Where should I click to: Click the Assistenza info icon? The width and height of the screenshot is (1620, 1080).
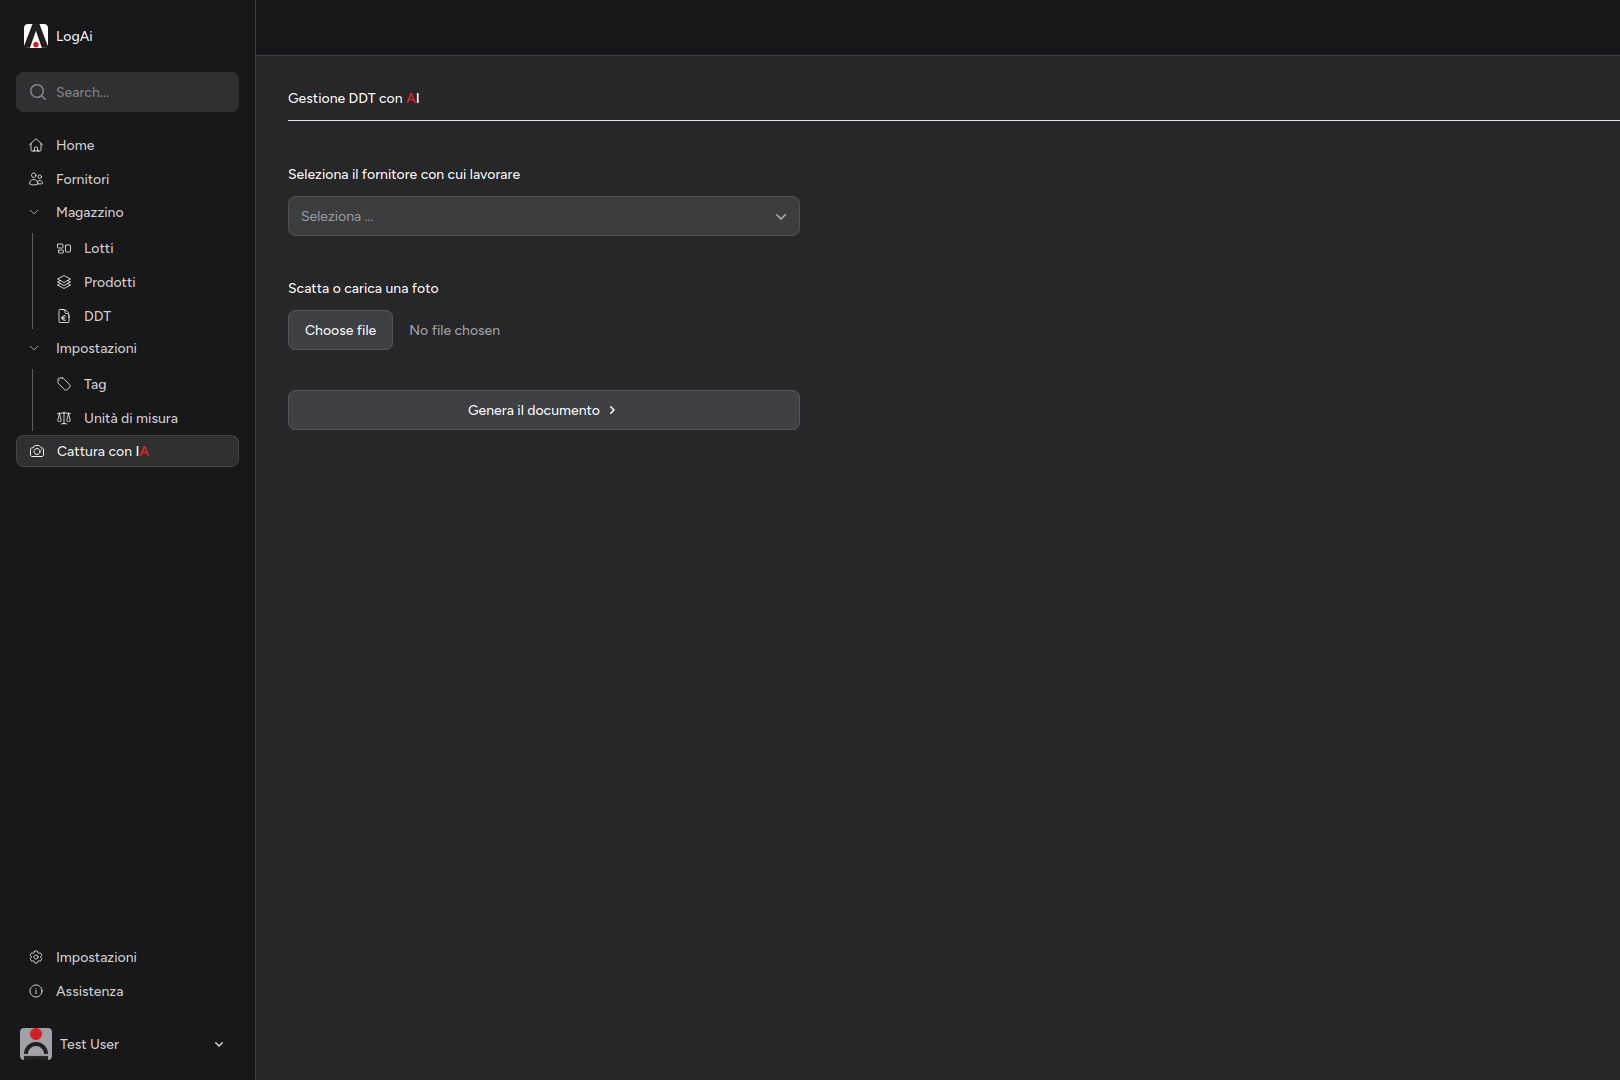(x=36, y=991)
